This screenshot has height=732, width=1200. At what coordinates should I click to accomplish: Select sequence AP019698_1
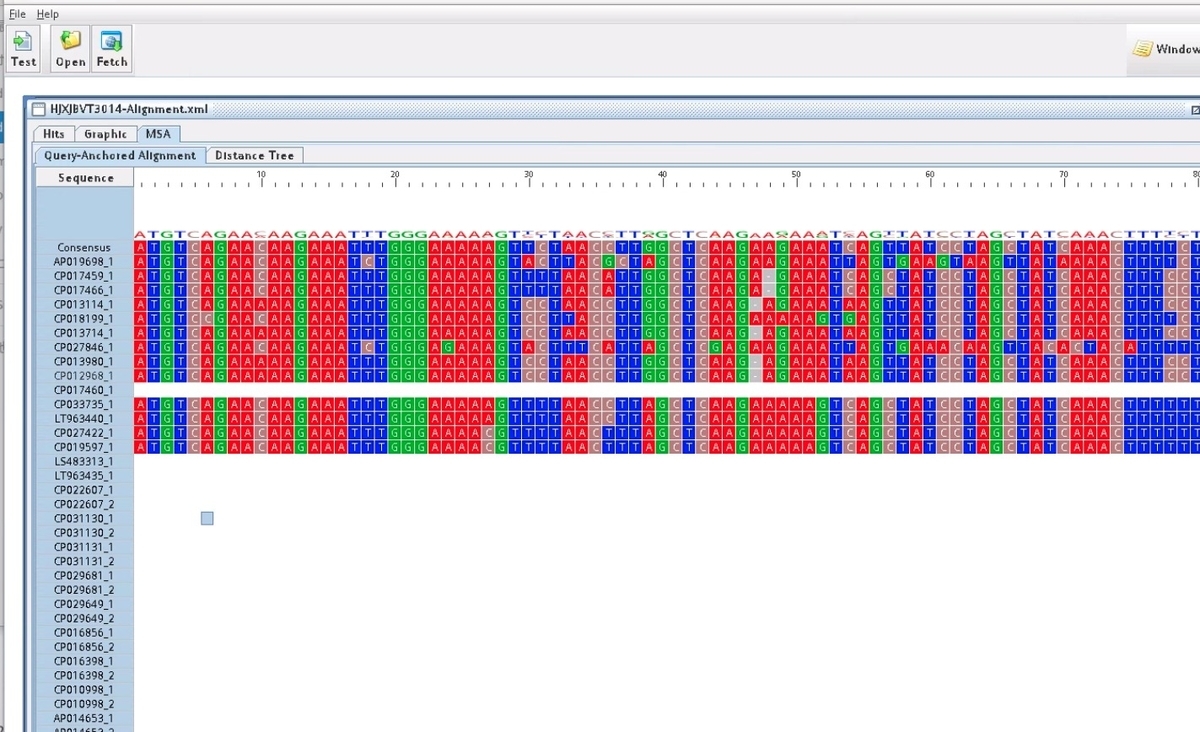84,261
